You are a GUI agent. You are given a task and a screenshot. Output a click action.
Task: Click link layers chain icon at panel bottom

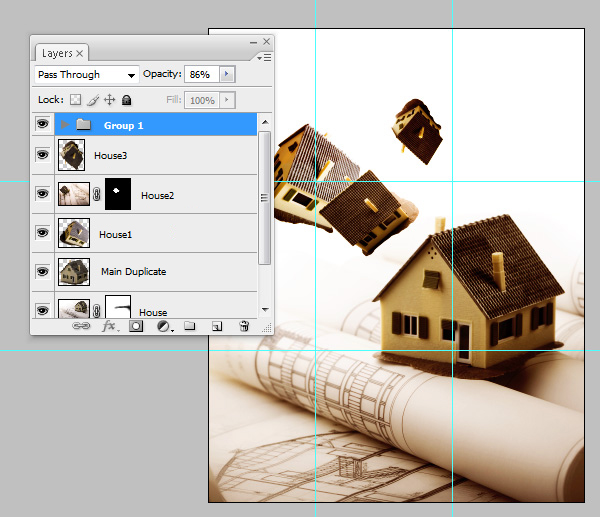pos(81,326)
